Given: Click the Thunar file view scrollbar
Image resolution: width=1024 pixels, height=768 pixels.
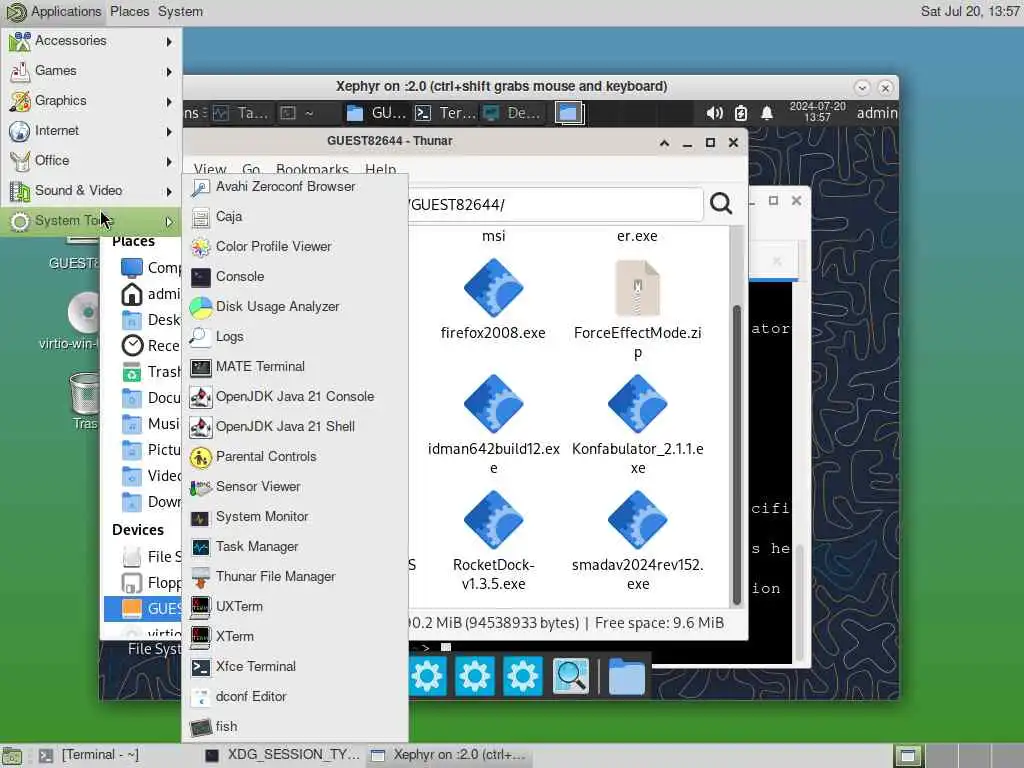Looking at the screenshot, I should pyautogui.click(x=737, y=455).
